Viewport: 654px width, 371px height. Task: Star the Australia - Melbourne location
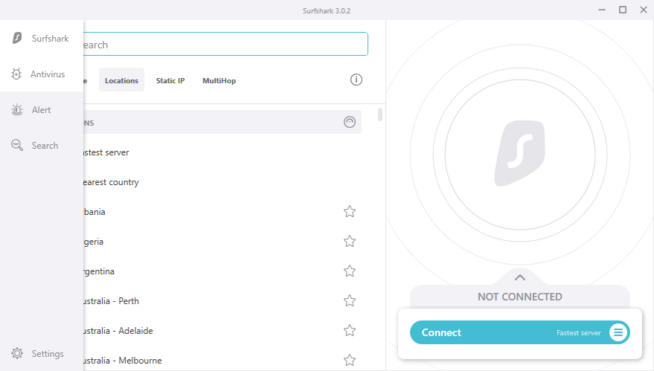pyautogui.click(x=350, y=360)
